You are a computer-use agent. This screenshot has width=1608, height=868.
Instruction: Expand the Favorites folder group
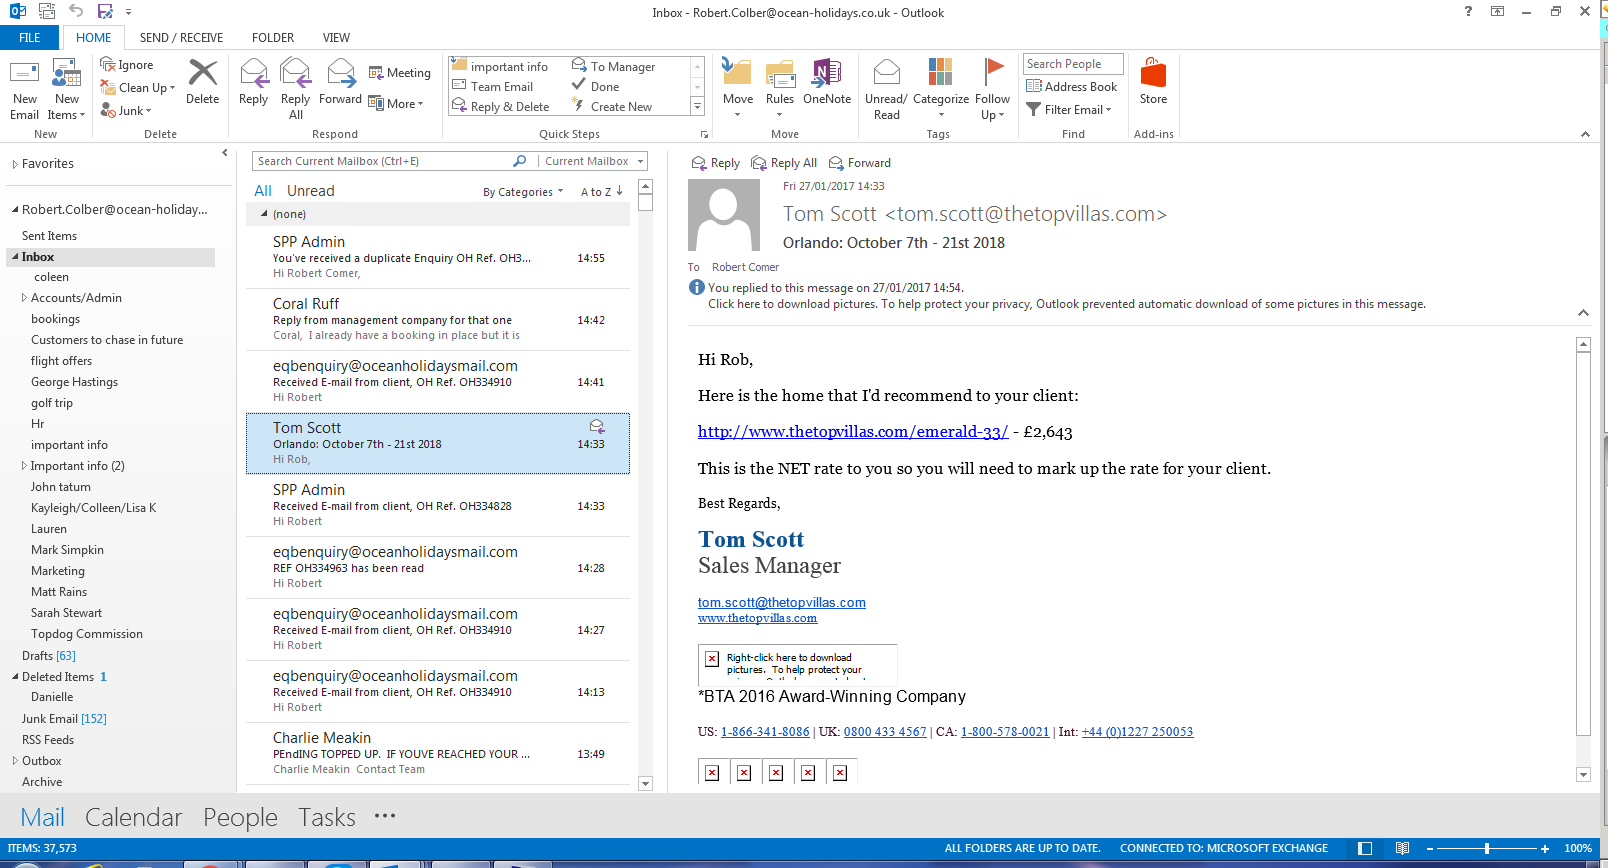[x=15, y=164]
